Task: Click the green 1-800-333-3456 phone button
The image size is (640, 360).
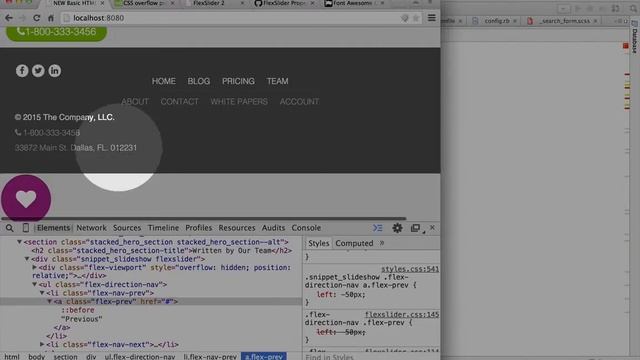Action: [x=56, y=32]
